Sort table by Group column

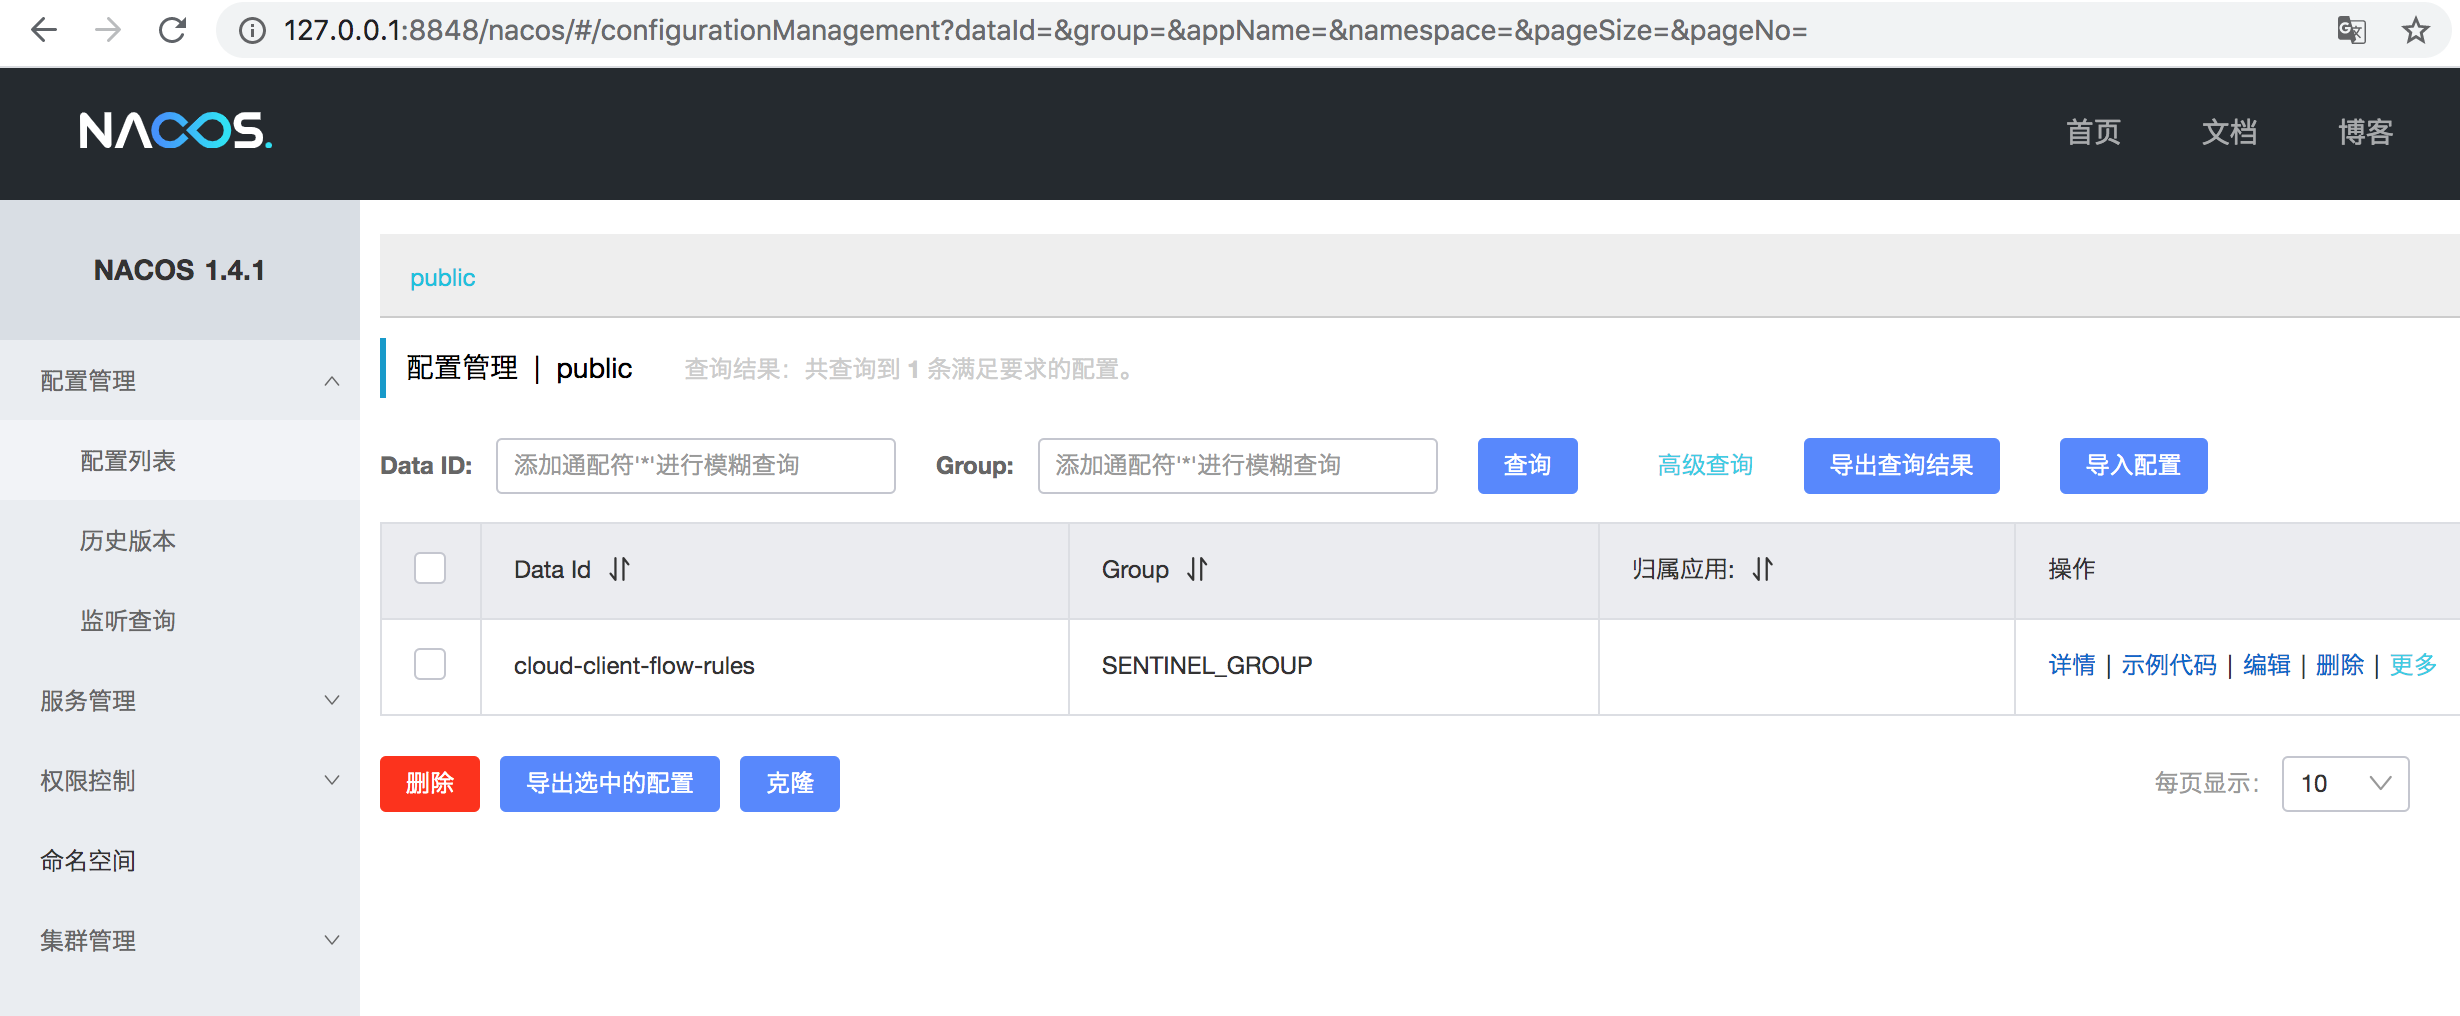(x=1197, y=569)
